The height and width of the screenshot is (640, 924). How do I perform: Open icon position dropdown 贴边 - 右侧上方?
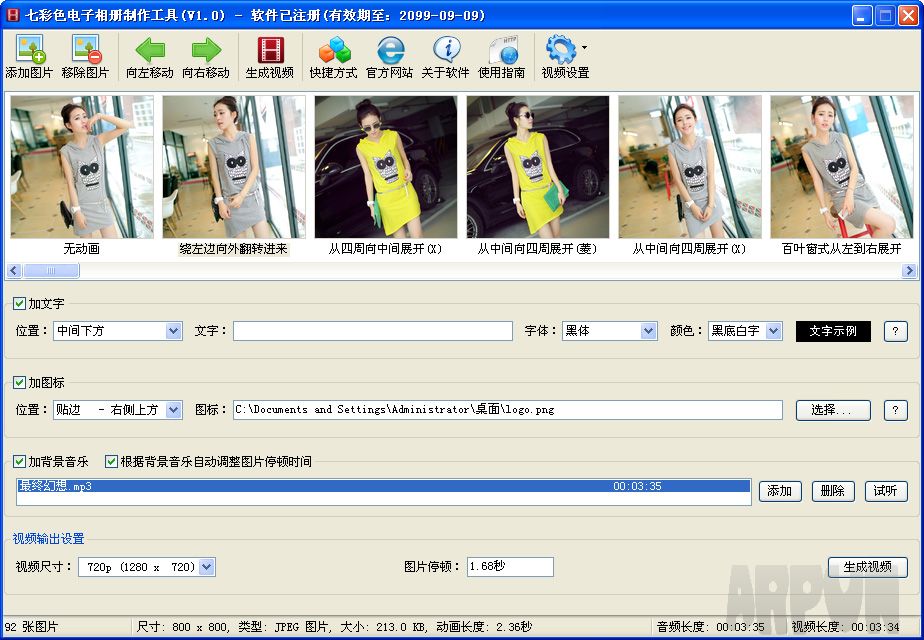tap(118, 410)
